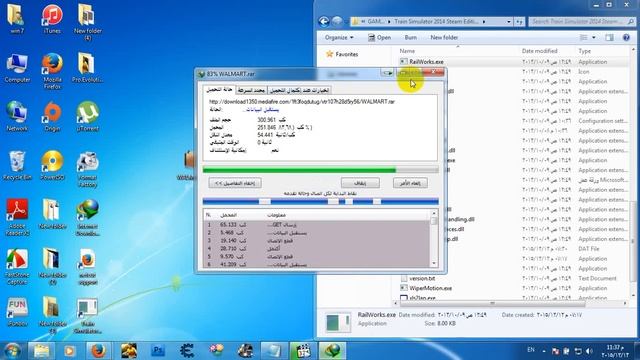Screen dimensions: 640x360
Task: Open the iTunes desktop shortcut
Action: click(52, 19)
